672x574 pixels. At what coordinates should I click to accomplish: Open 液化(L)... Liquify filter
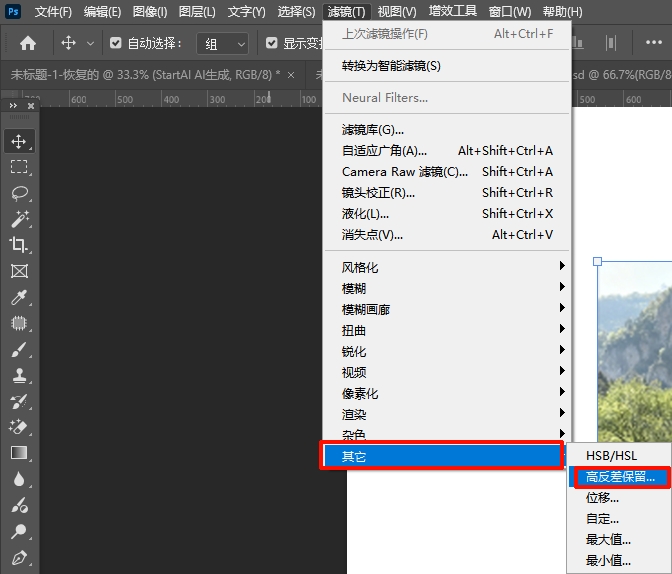click(446, 213)
